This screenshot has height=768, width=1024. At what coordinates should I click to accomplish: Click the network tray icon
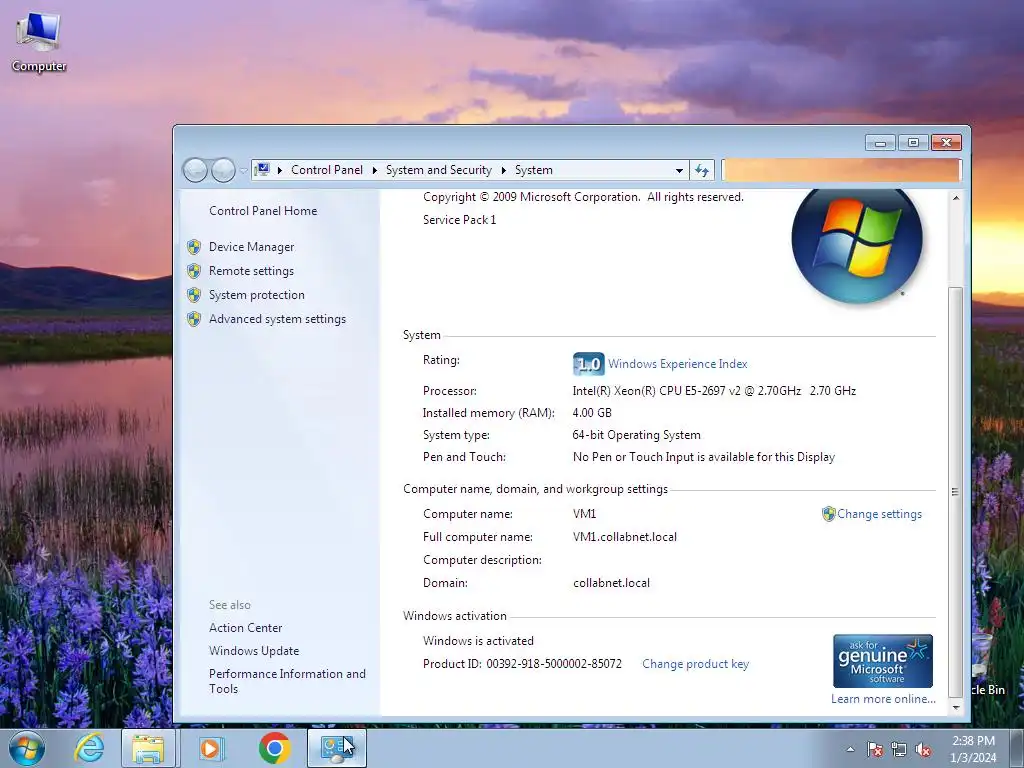[x=899, y=749]
